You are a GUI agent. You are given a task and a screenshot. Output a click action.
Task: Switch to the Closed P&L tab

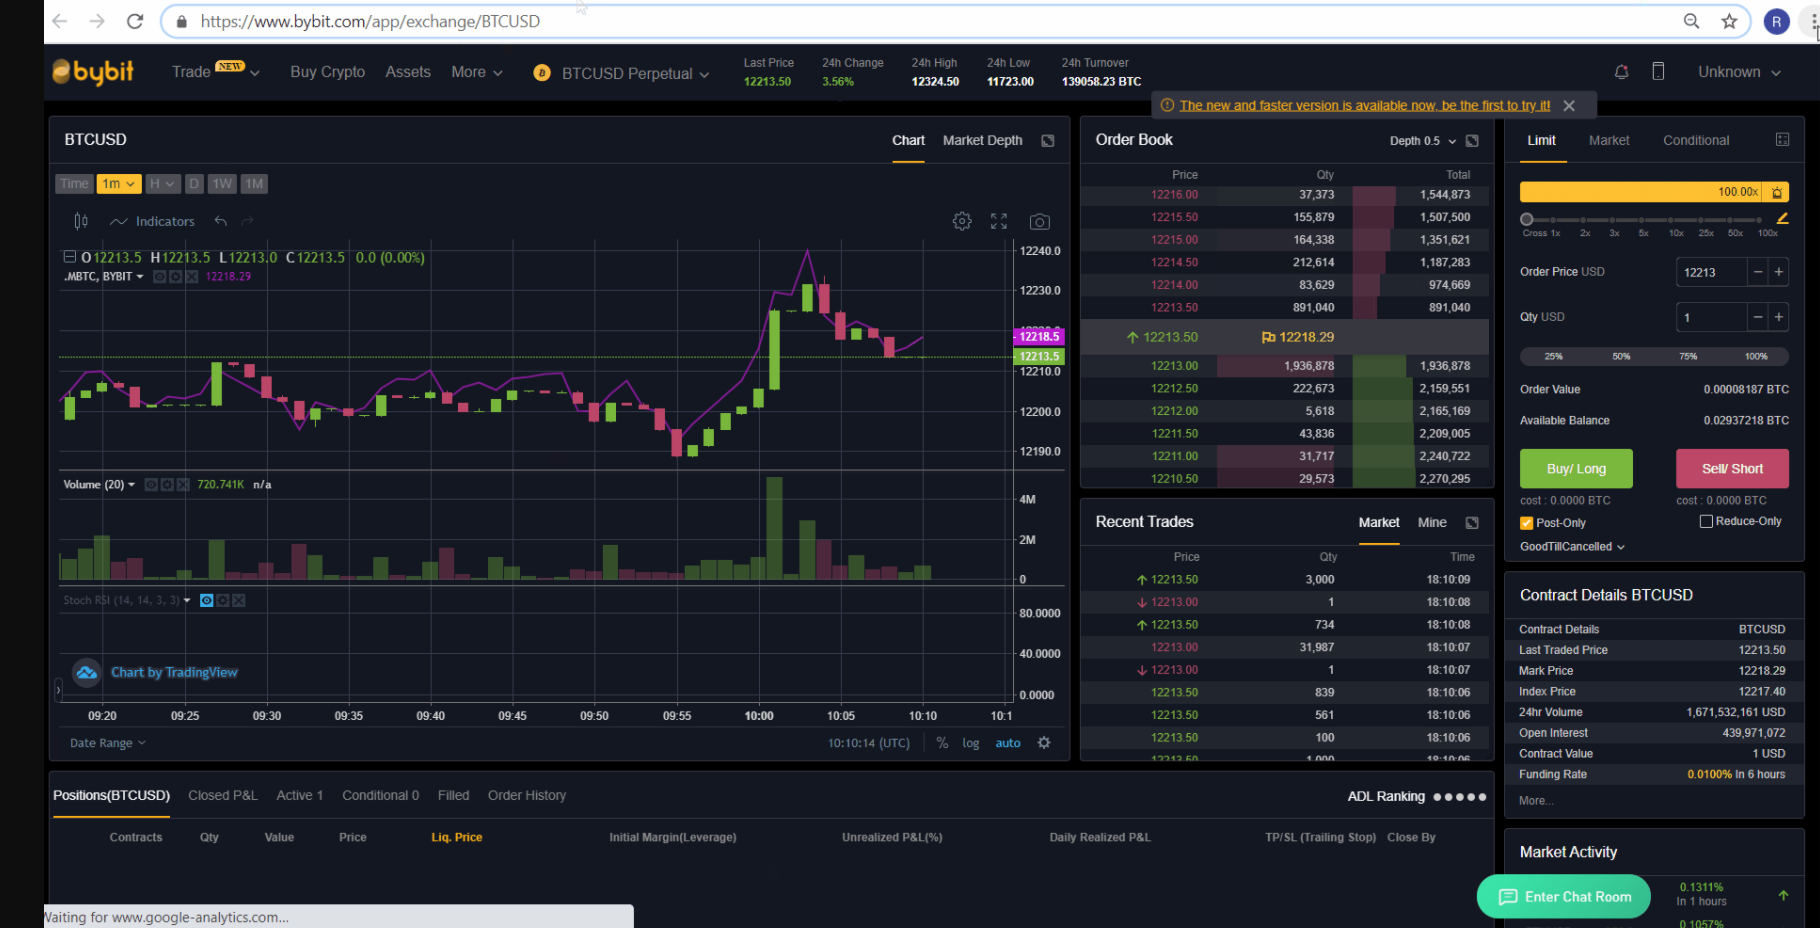(x=222, y=795)
